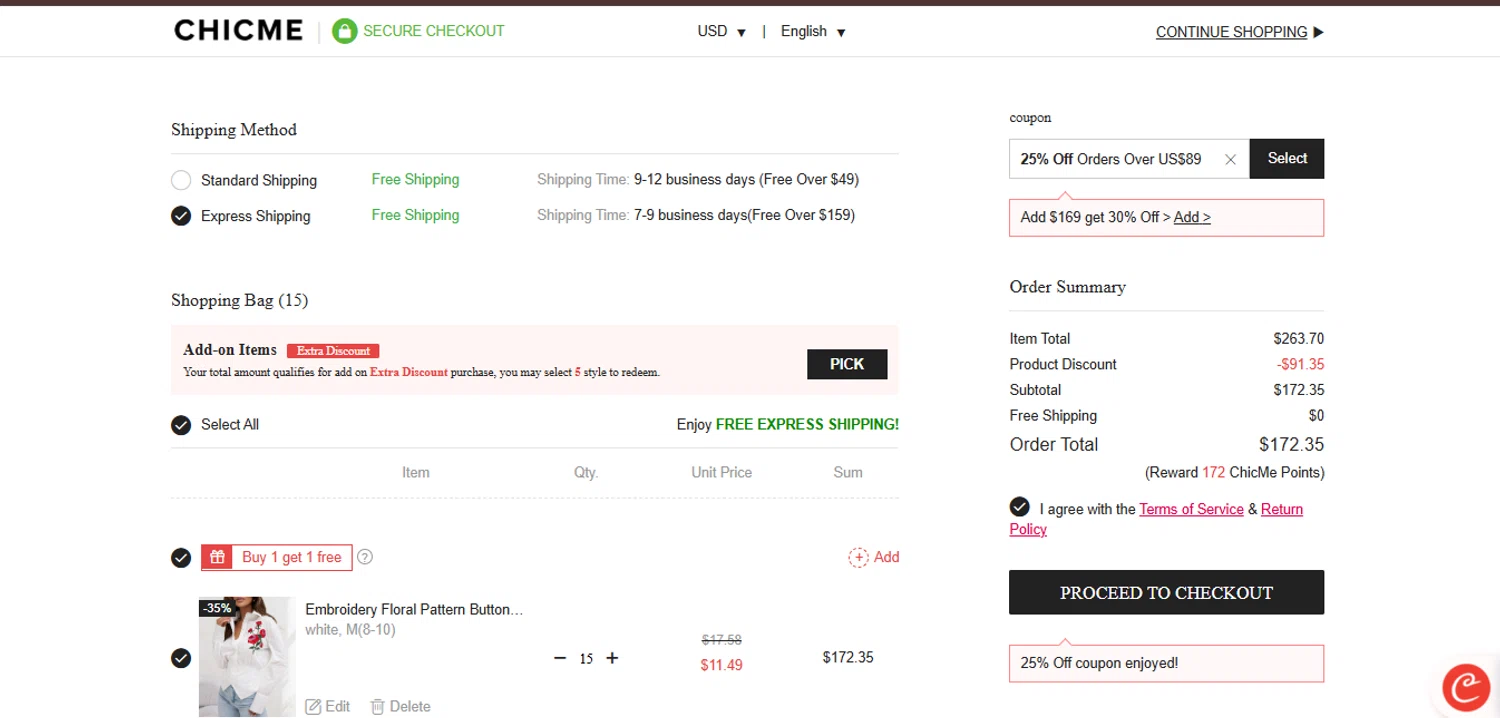Open the Terms of Service link
The image size is (1500, 718).
[1191, 509]
